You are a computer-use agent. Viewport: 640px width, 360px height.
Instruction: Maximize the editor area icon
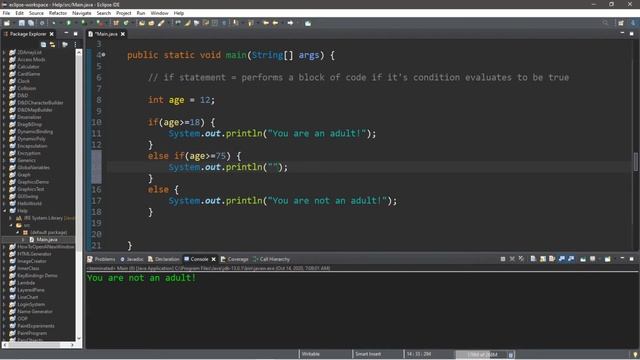tap(631, 33)
